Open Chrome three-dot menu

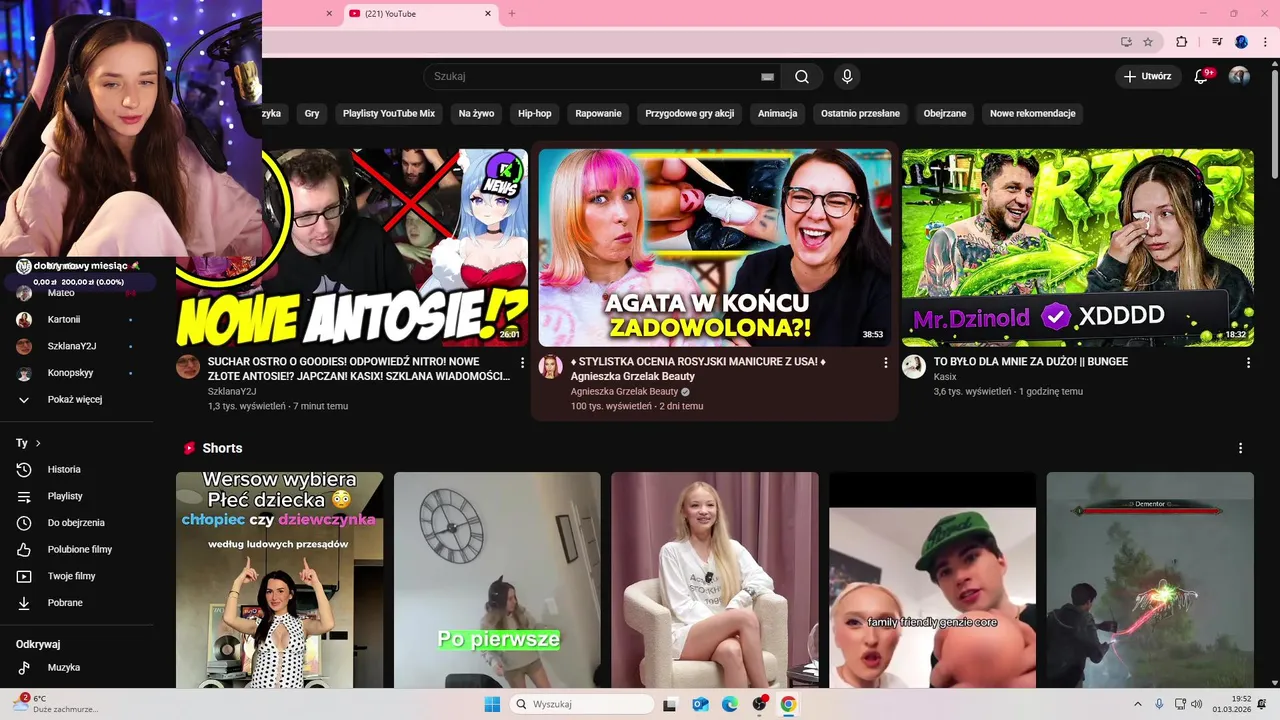pyautogui.click(x=1266, y=42)
